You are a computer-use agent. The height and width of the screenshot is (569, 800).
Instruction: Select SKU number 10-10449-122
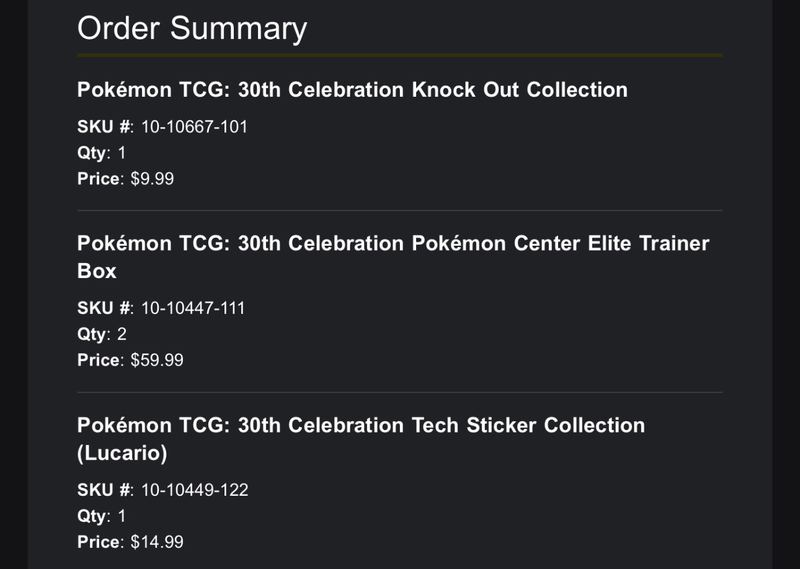pos(195,490)
